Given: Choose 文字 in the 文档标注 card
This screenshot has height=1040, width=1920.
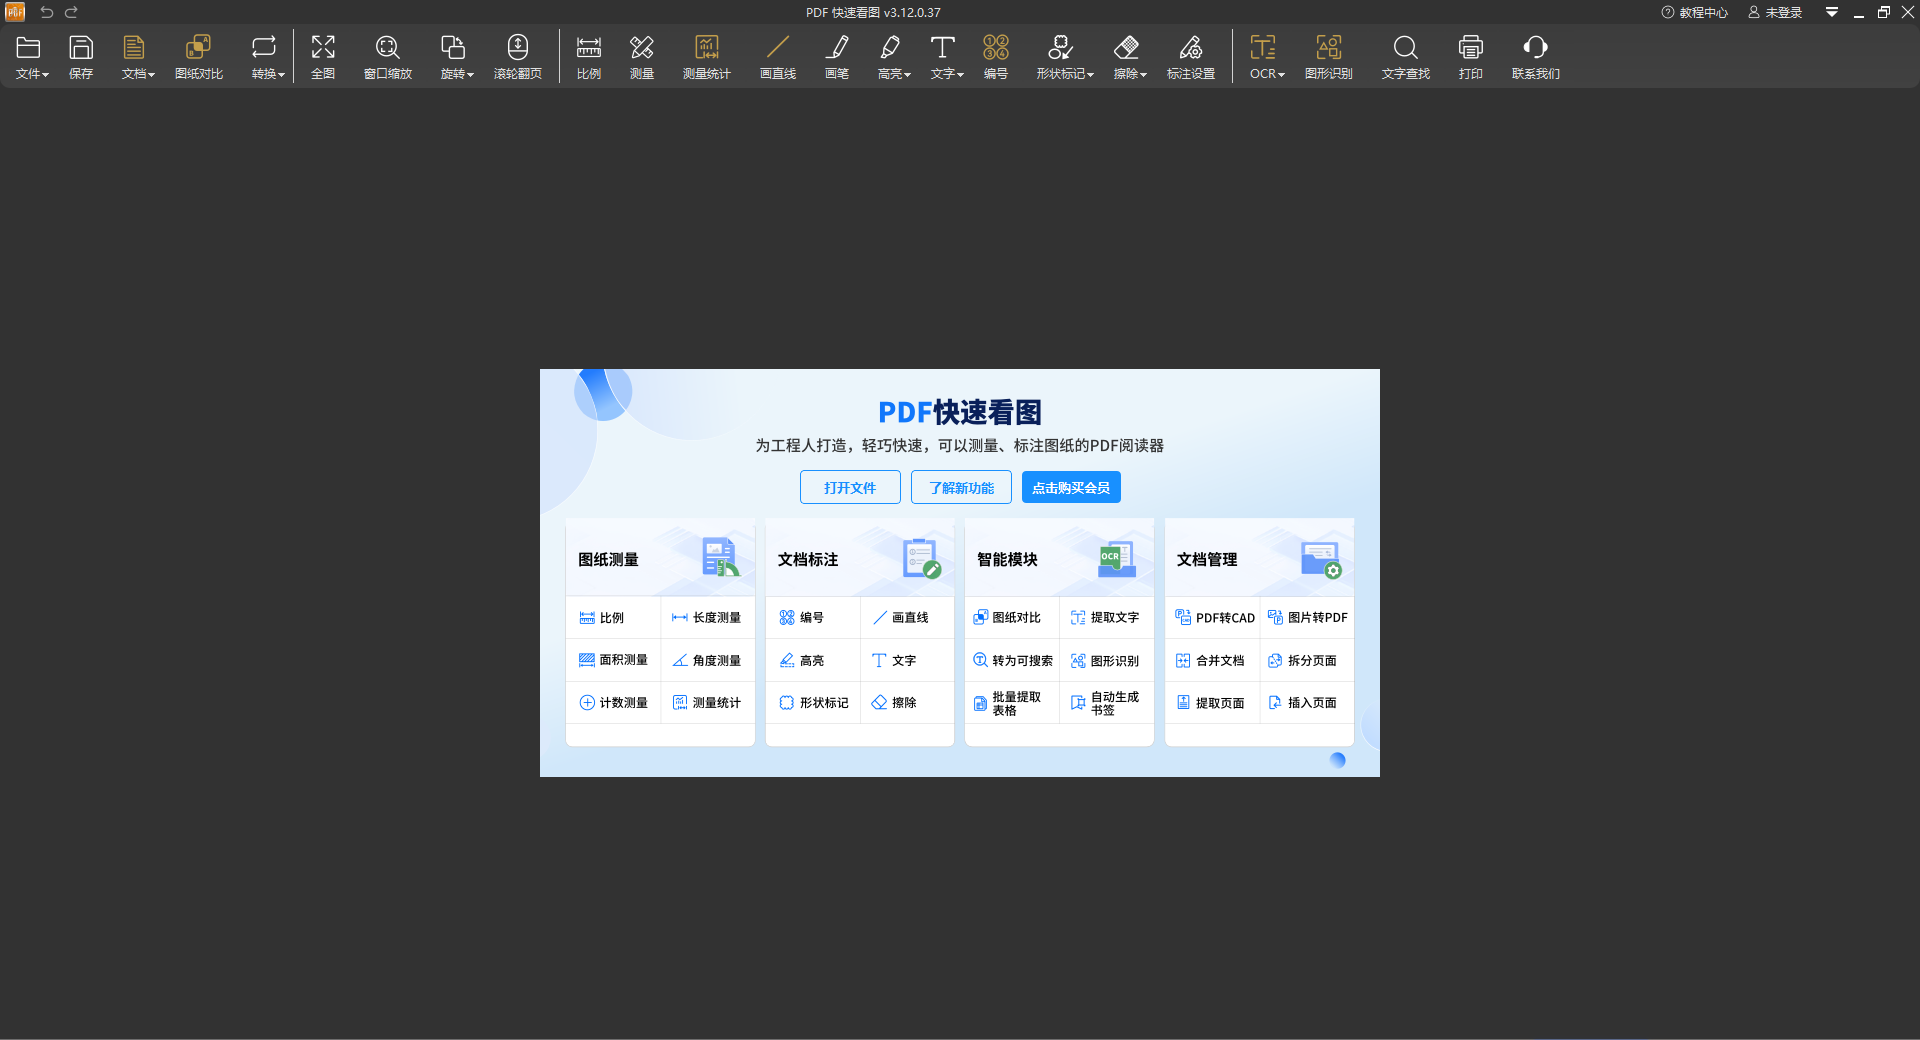Looking at the screenshot, I should (907, 660).
